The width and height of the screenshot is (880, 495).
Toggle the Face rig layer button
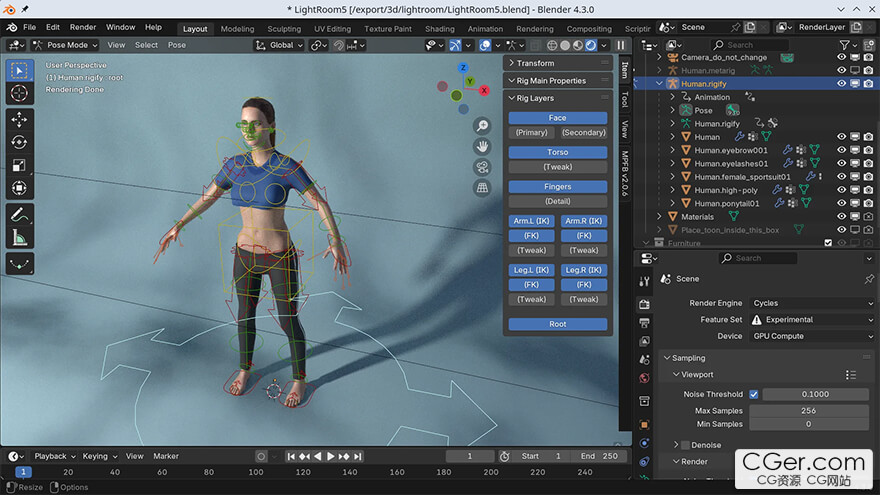(x=557, y=118)
